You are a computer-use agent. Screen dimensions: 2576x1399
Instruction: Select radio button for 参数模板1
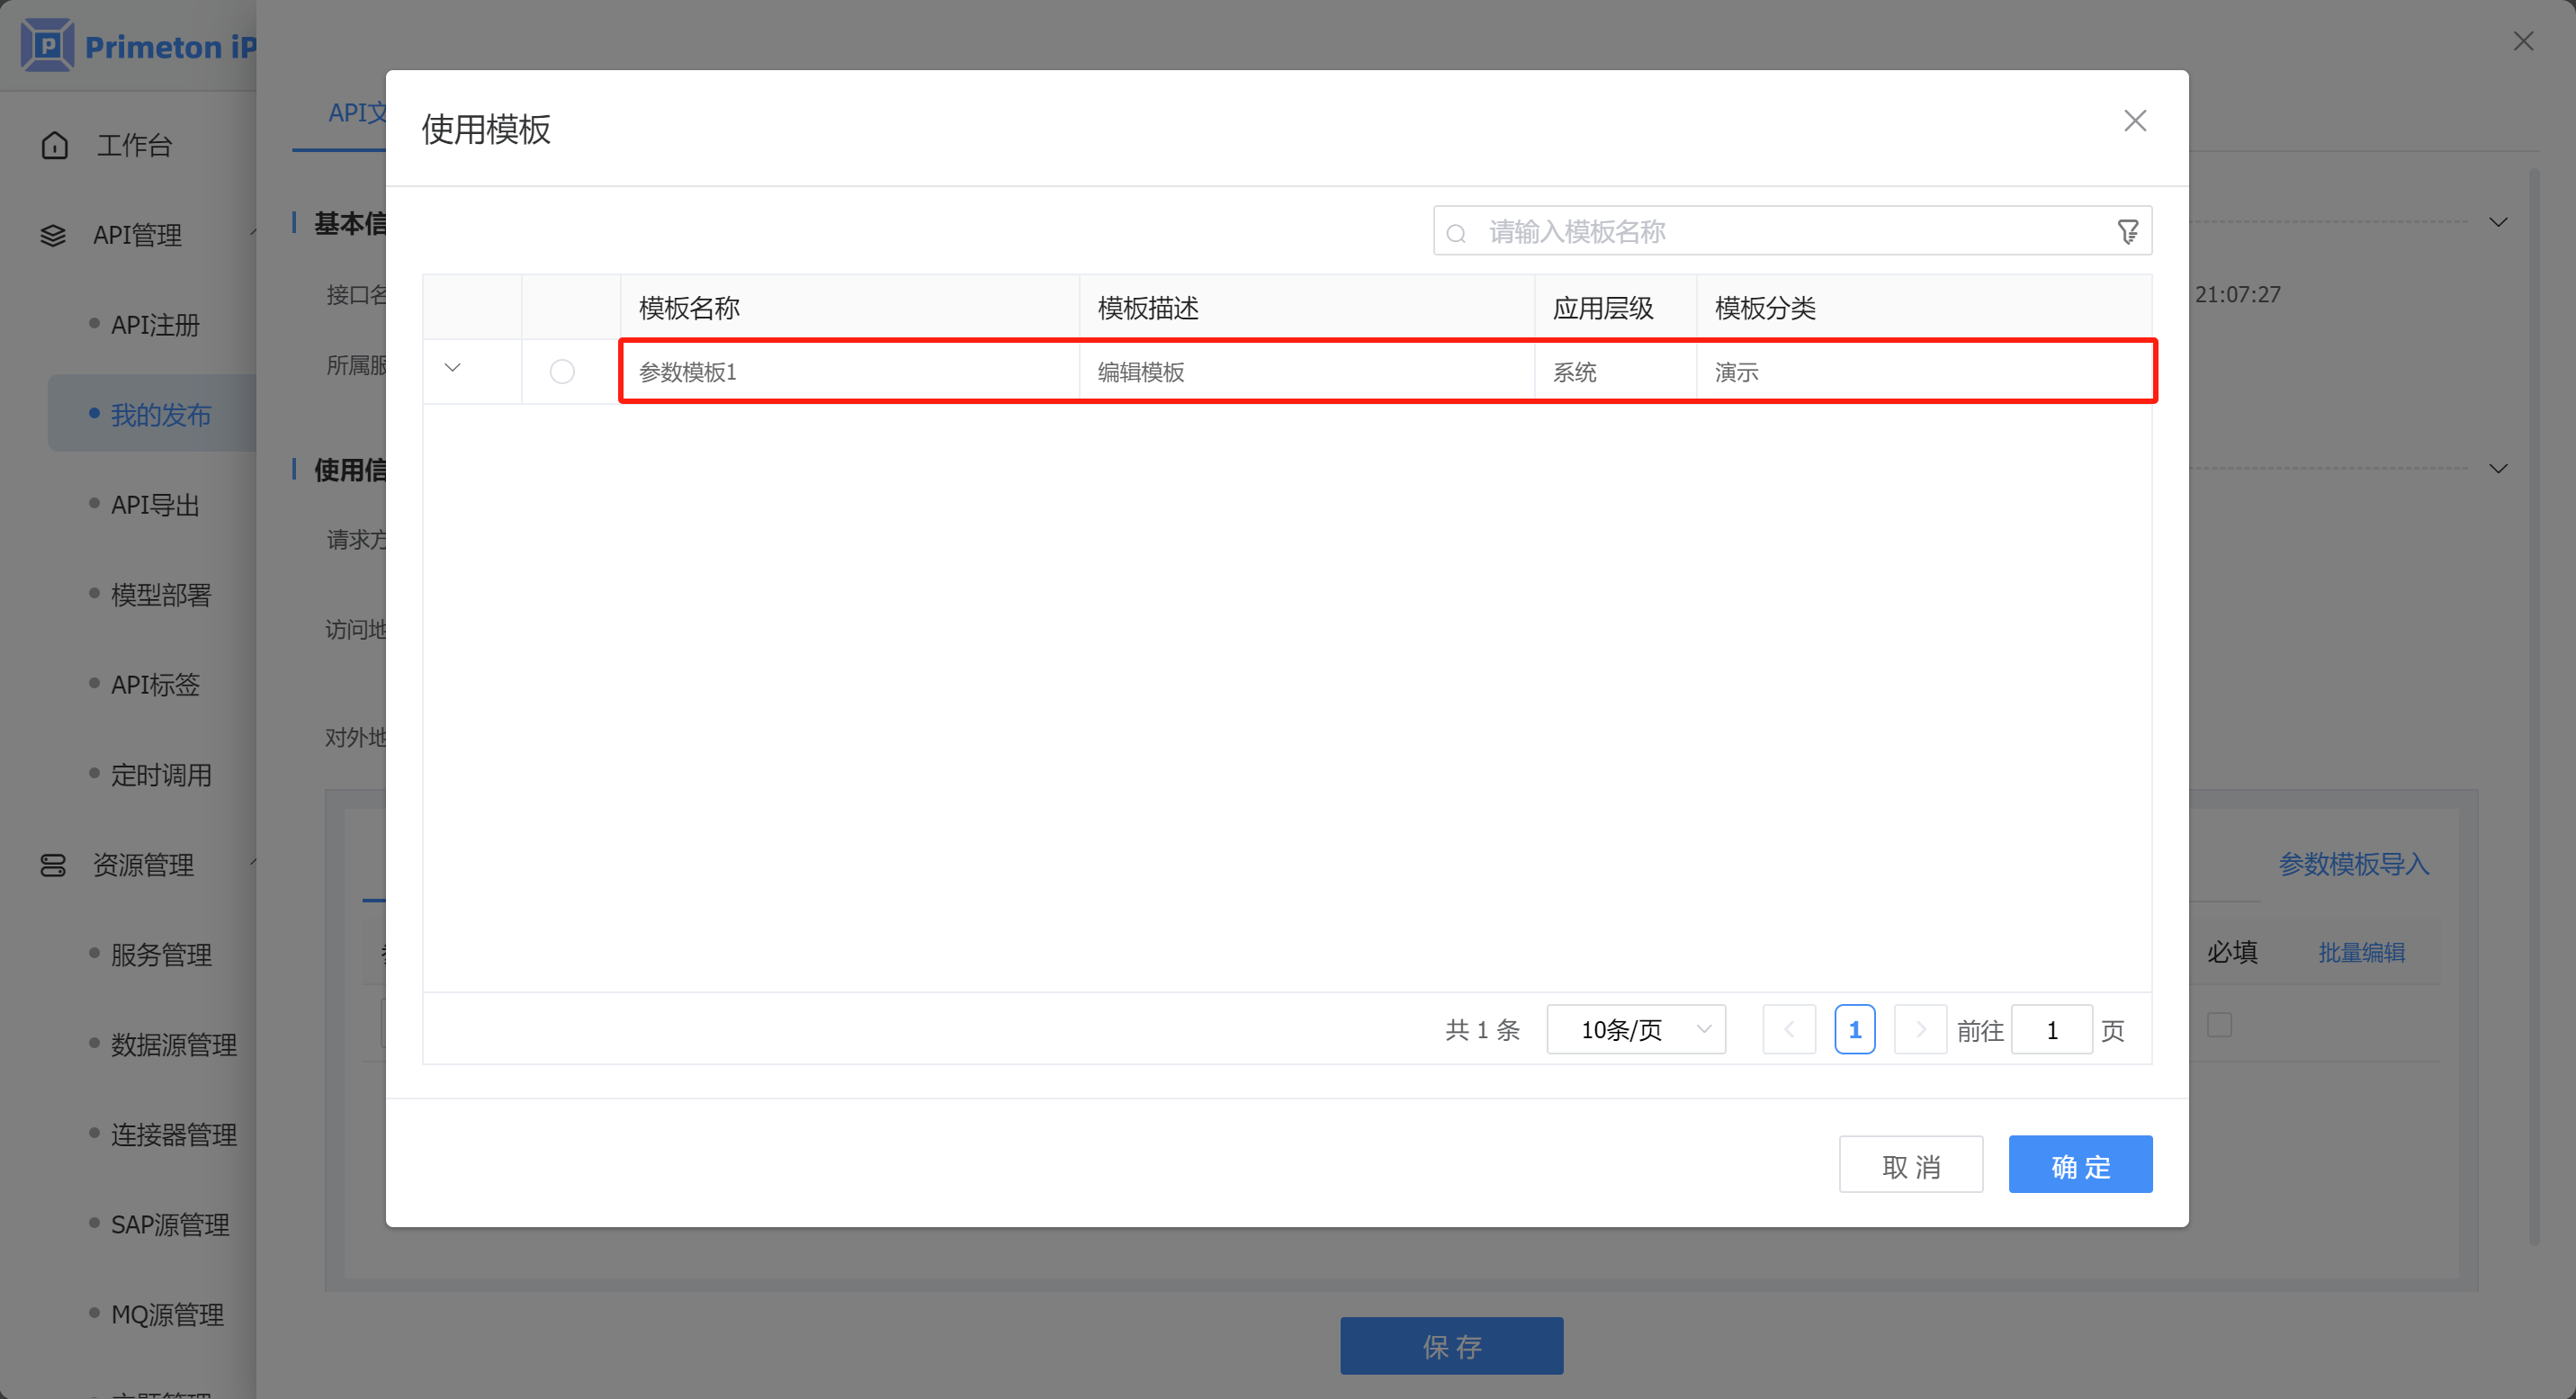[x=562, y=372]
